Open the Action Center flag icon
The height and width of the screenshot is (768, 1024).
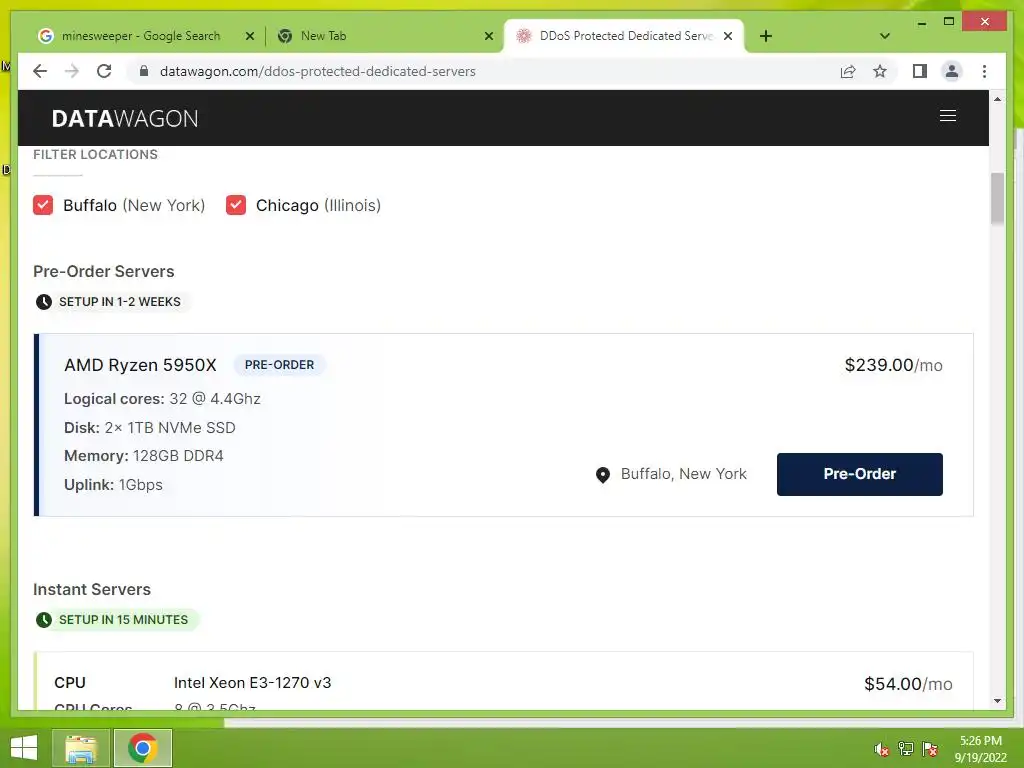click(x=930, y=749)
